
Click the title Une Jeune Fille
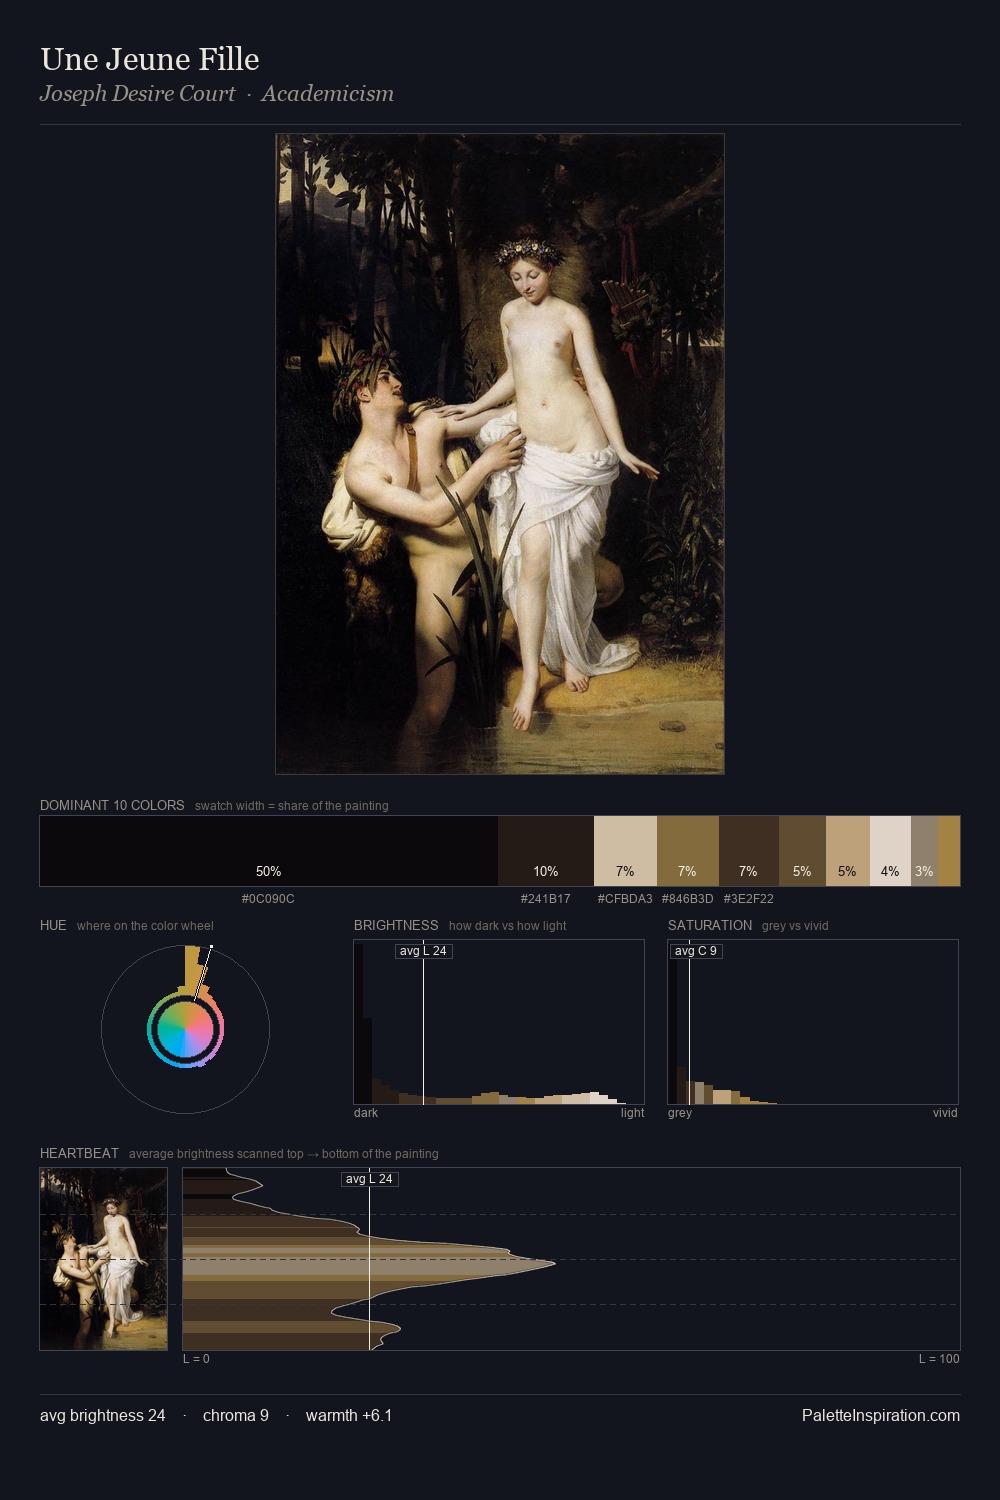click(x=150, y=59)
